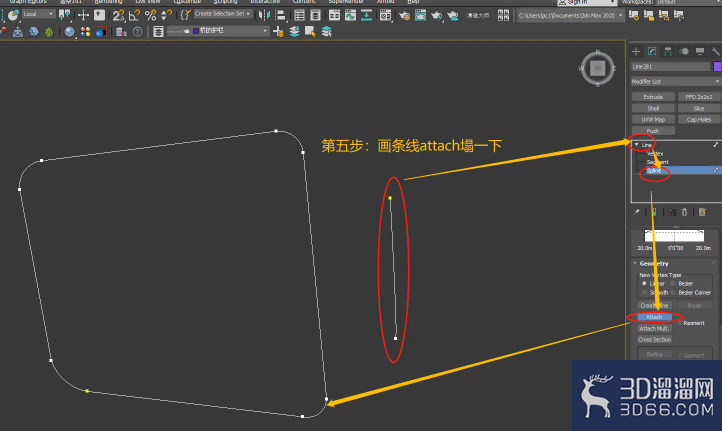Image resolution: width=722 pixels, height=431 pixels.
Task: Open the Local coordinate system dropdown
Action: click(38, 14)
